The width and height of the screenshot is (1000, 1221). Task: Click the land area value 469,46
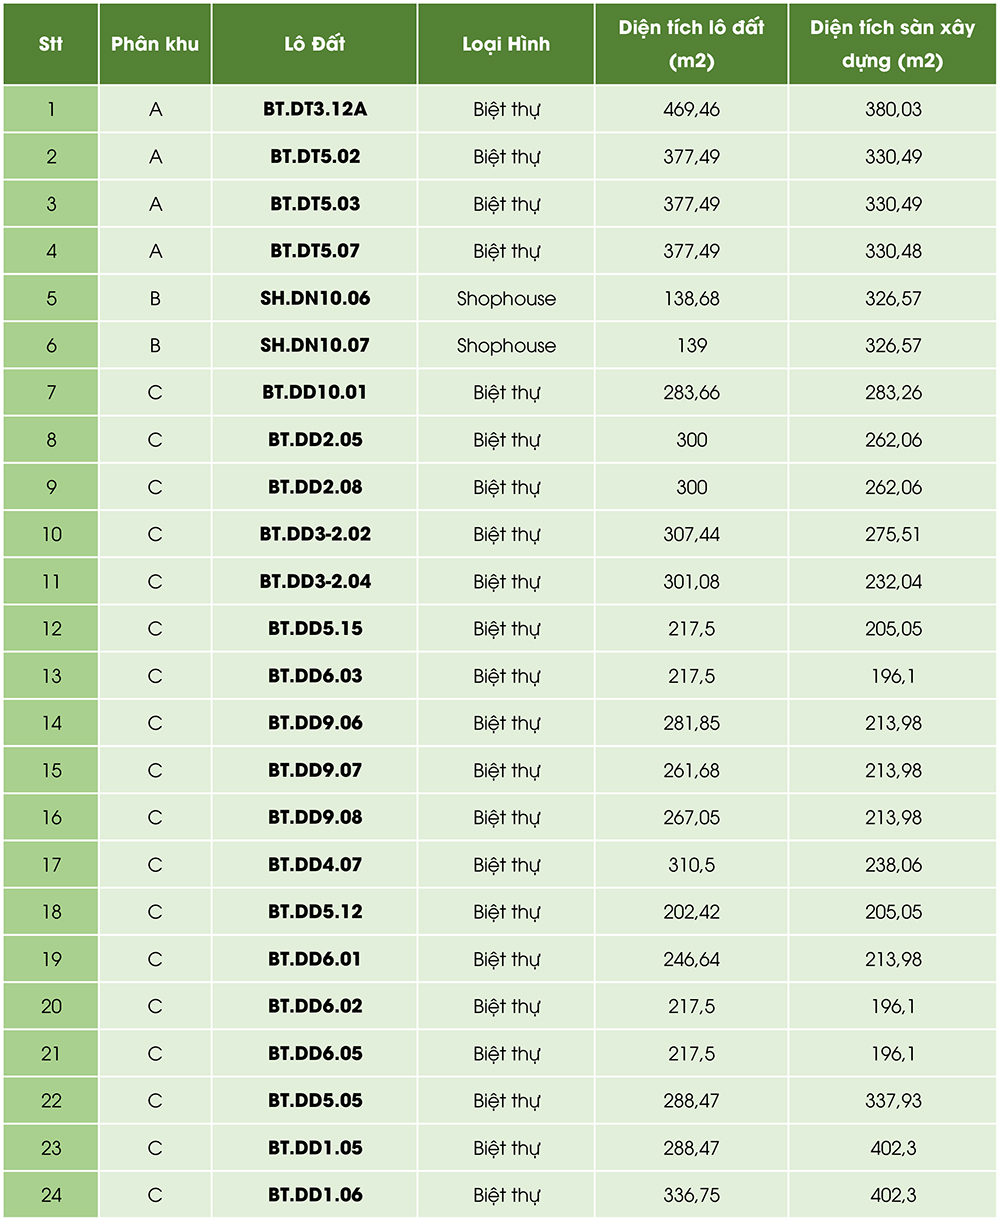coord(691,109)
